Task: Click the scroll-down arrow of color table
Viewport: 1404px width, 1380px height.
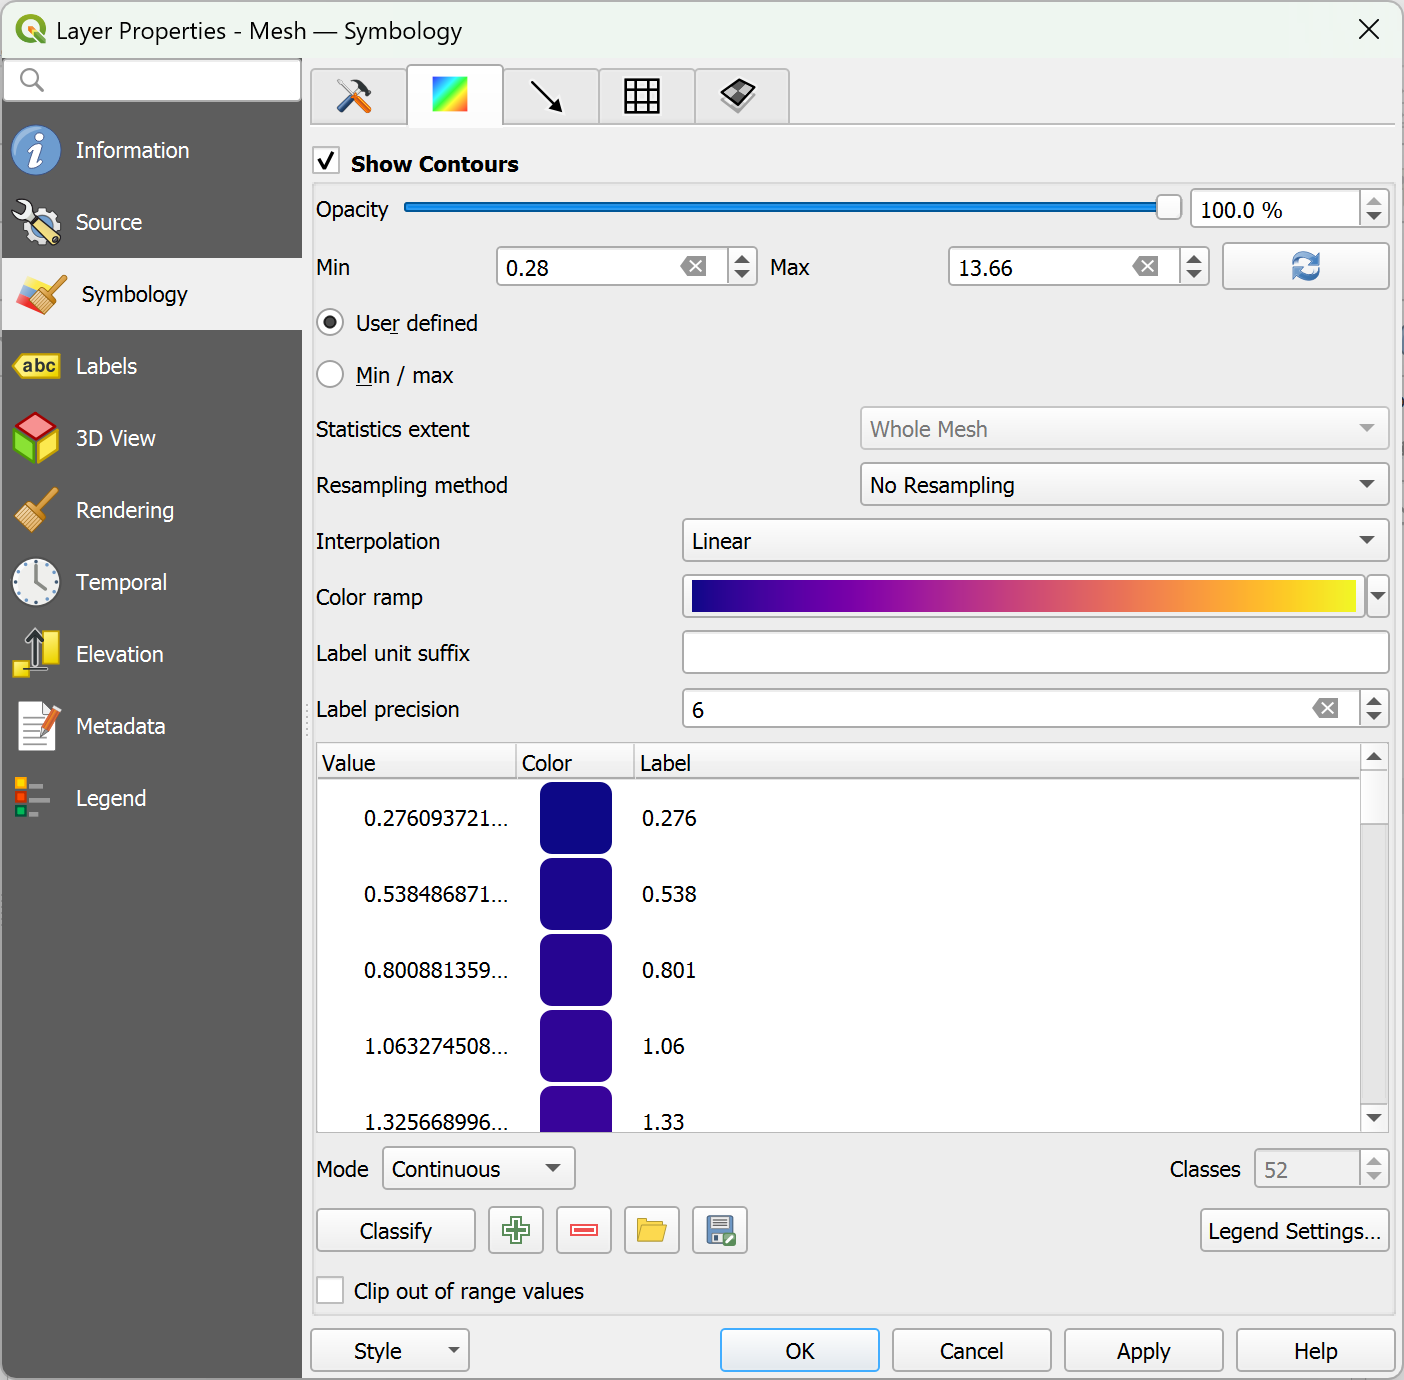Action: [1374, 1117]
